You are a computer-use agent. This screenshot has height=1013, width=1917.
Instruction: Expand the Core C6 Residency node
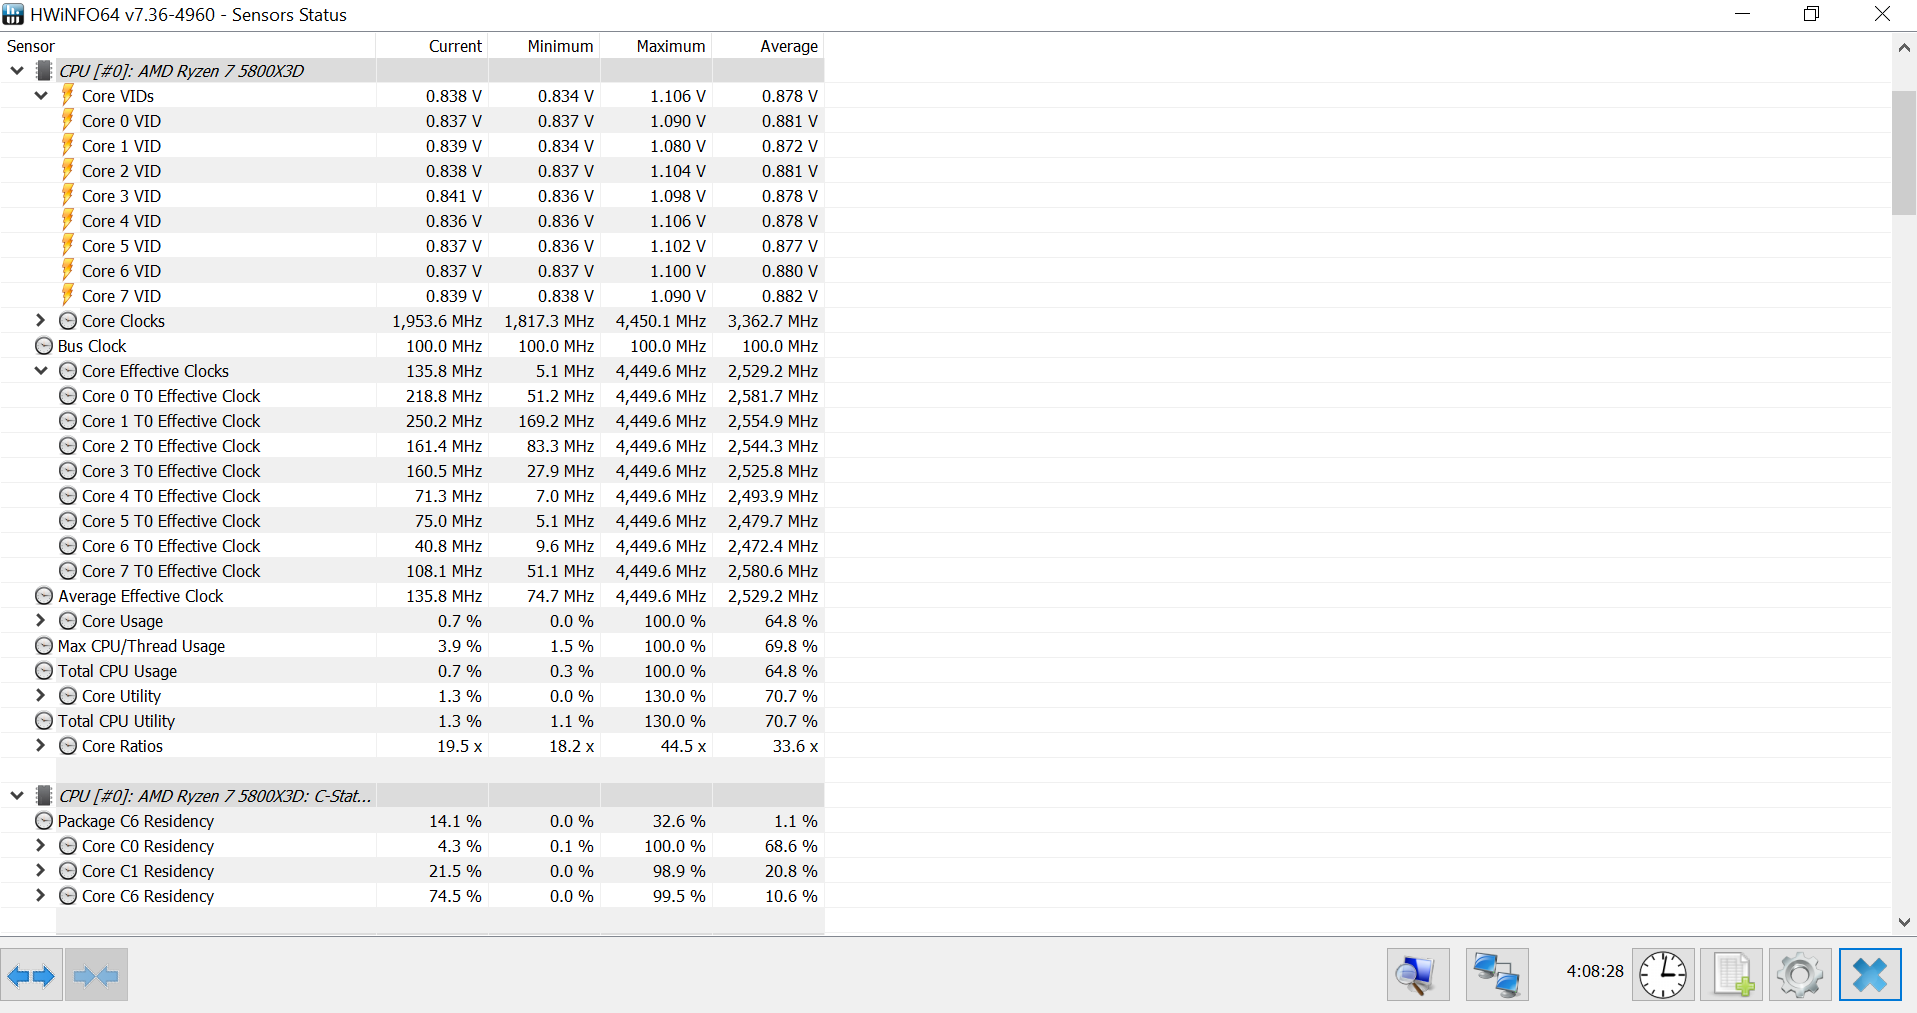coord(41,895)
